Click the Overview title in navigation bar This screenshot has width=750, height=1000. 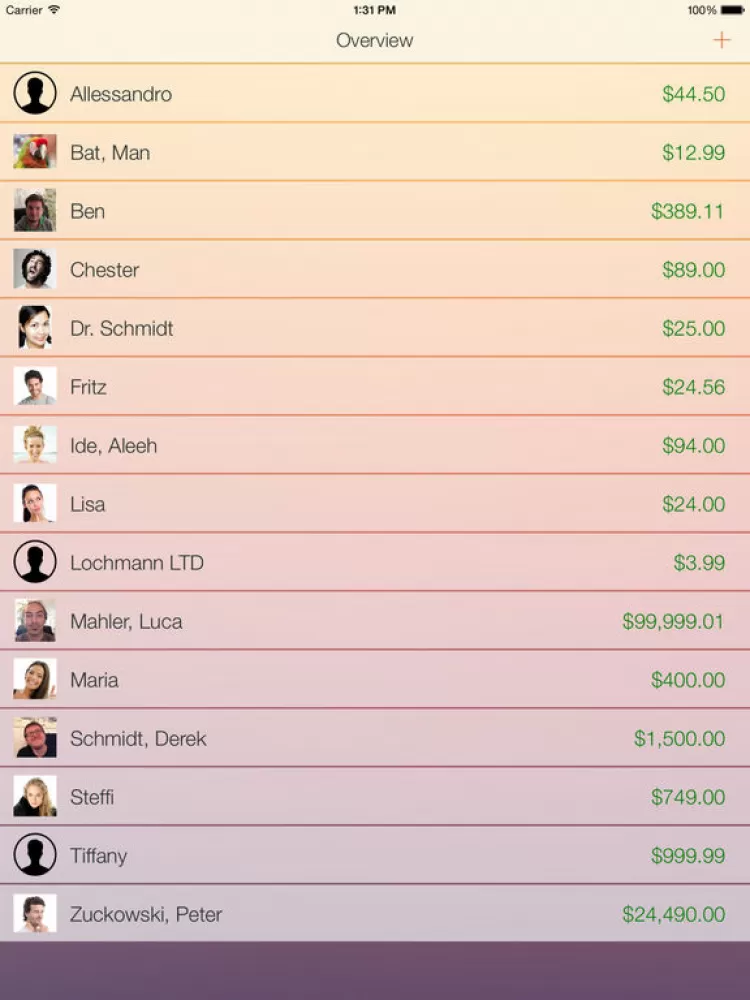(374, 40)
